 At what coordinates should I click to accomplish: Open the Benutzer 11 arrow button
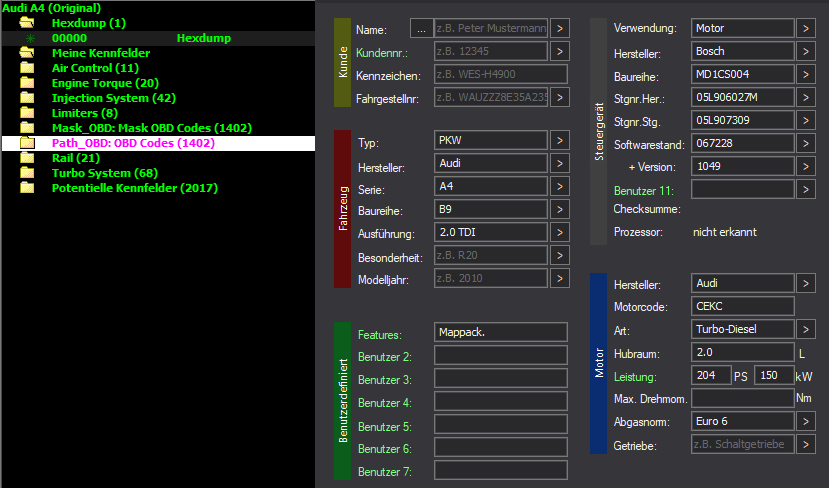pyautogui.click(x=806, y=189)
